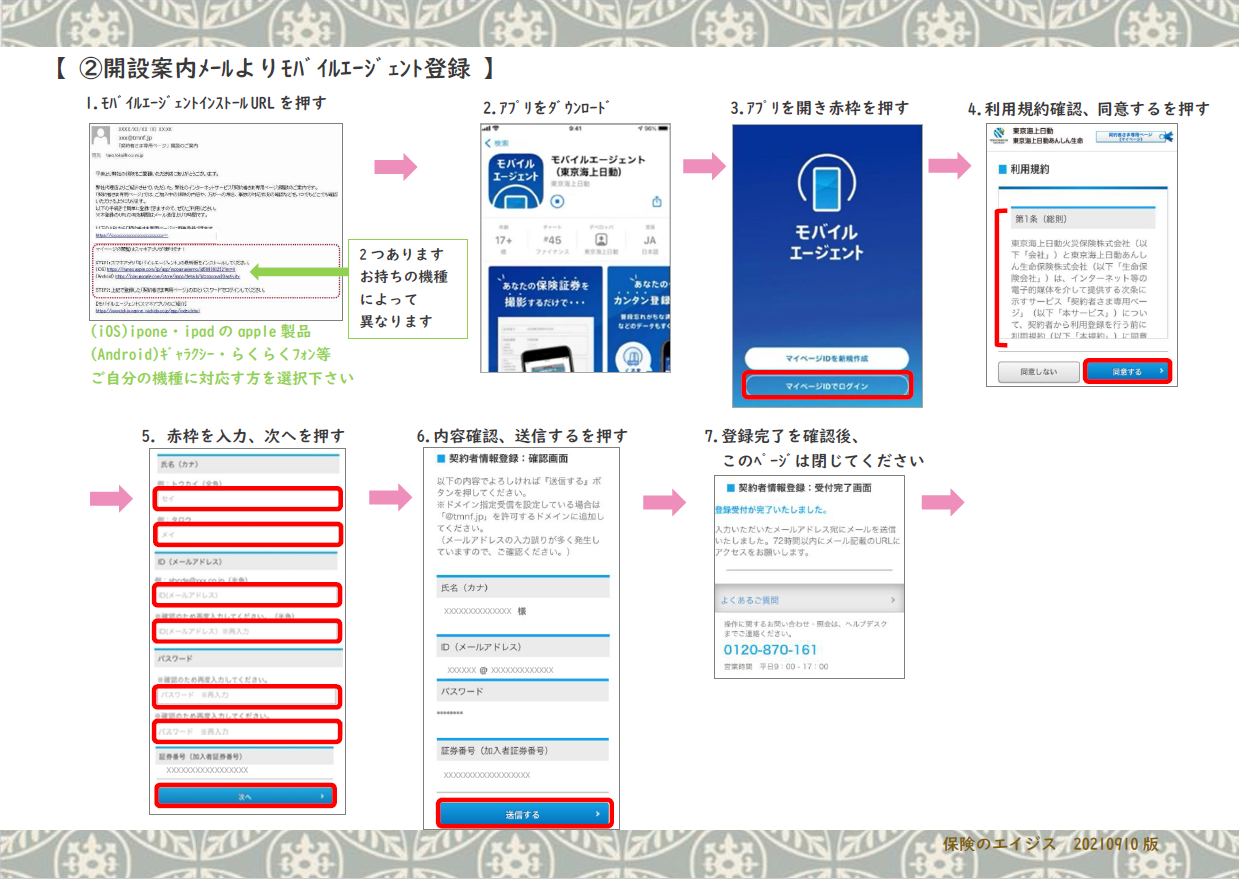Expand よくあるご質問 row
1239x879 pixels.
coord(808,600)
